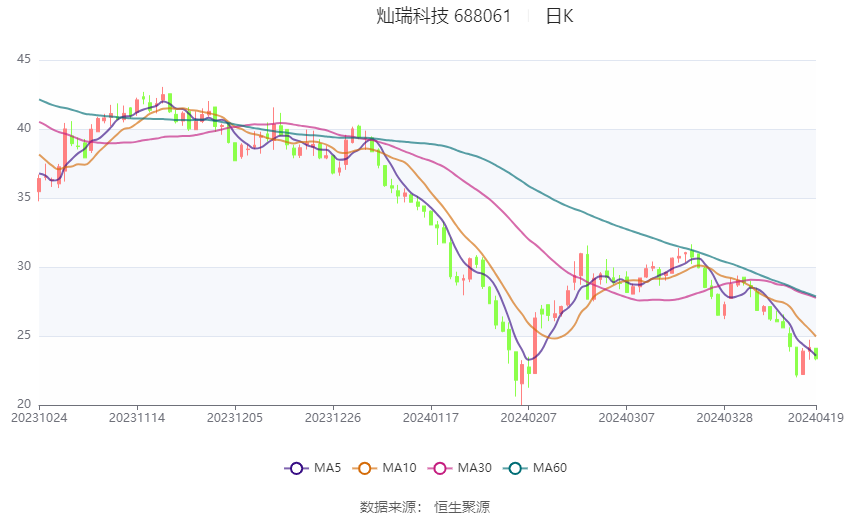Click y-axis value 40
This screenshot has width=850, height=517.
24,128
